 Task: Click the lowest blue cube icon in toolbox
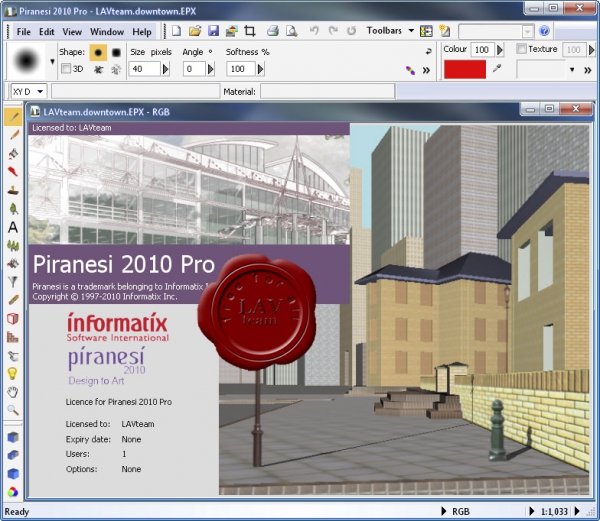[13, 474]
